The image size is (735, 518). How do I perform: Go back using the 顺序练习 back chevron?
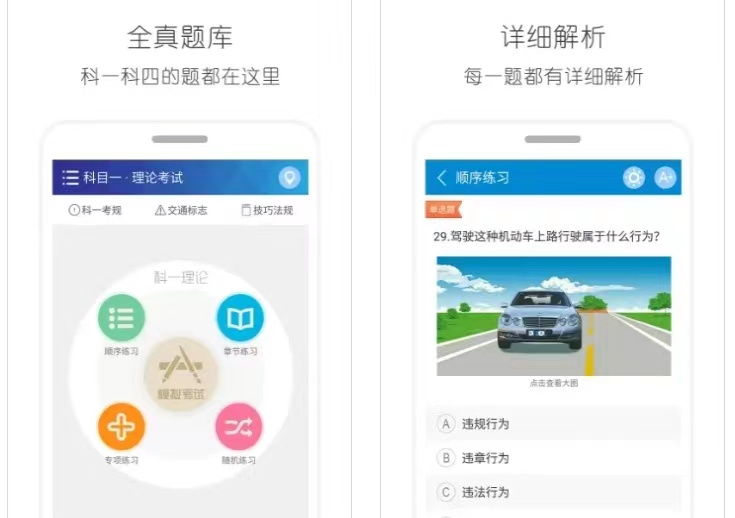coord(442,178)
